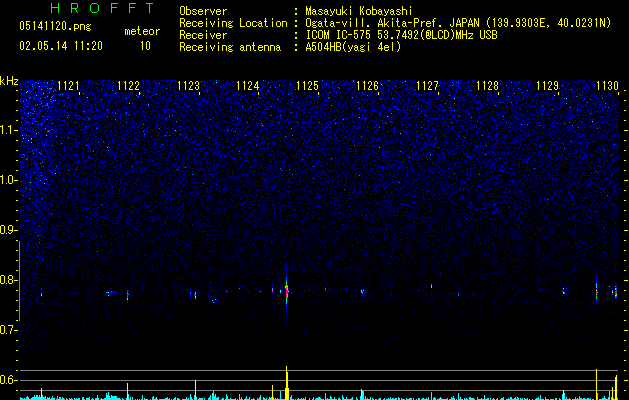Click the 0.7 kHz axis label
Image resolution: width=629 pixels, height=400 pixels.
pyautogui.click(x=9, y=330)
